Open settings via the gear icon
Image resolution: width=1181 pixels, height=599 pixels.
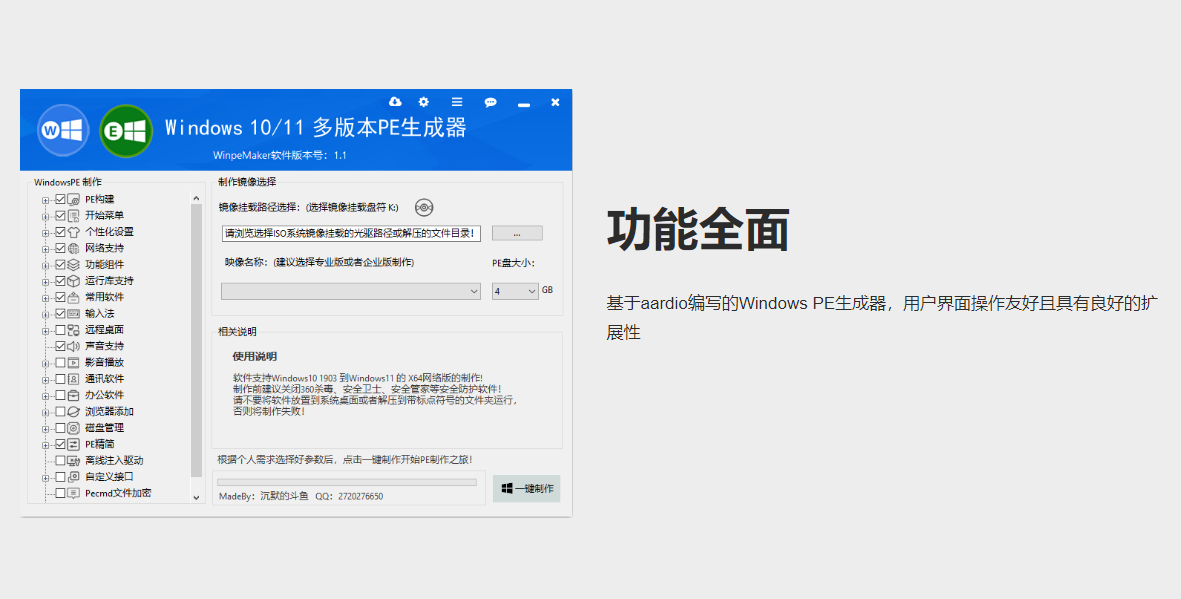tap(424, 102)
